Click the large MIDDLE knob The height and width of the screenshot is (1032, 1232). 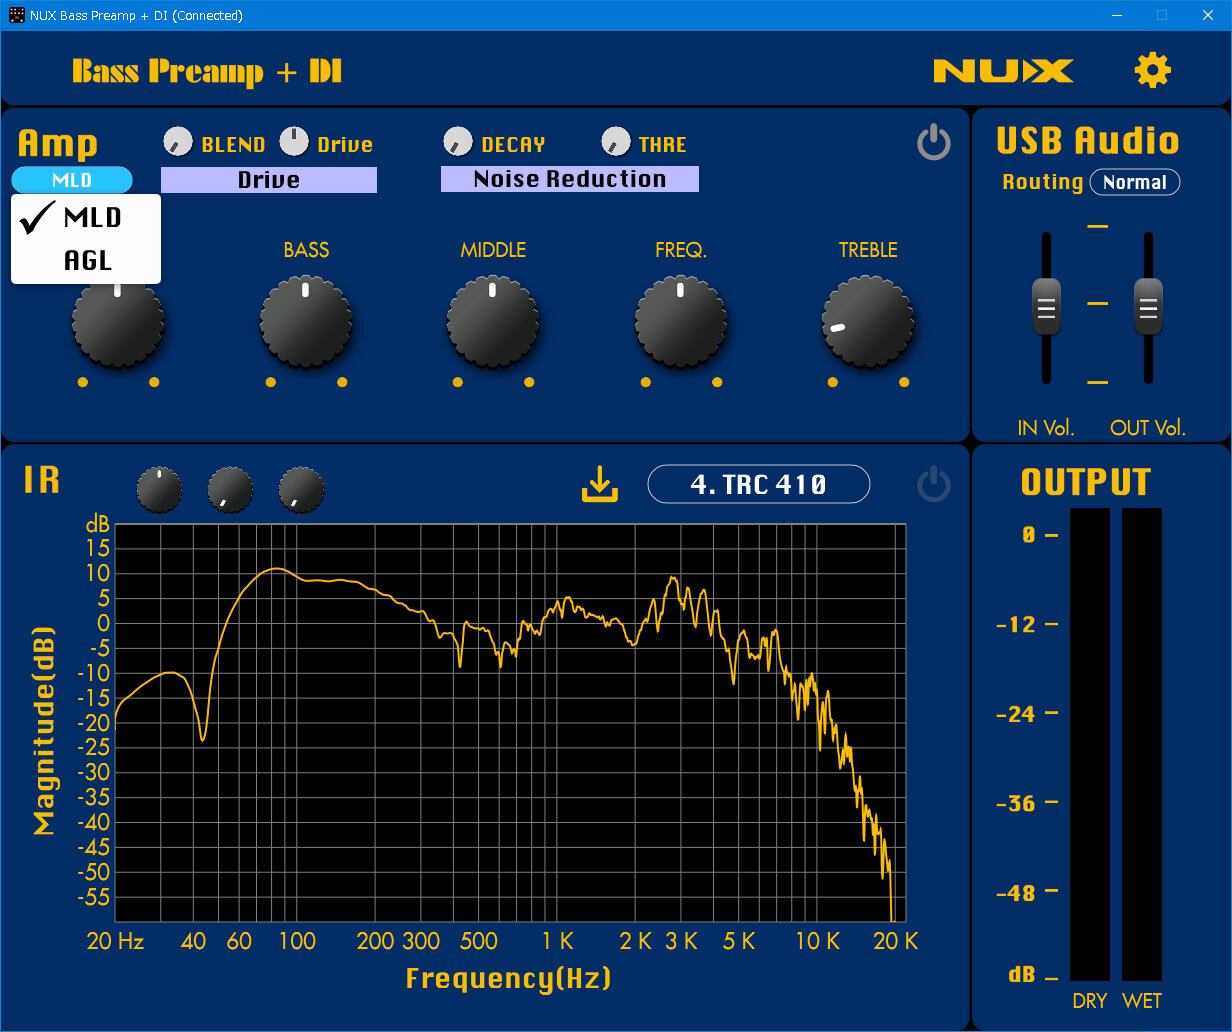coord(493,322)
